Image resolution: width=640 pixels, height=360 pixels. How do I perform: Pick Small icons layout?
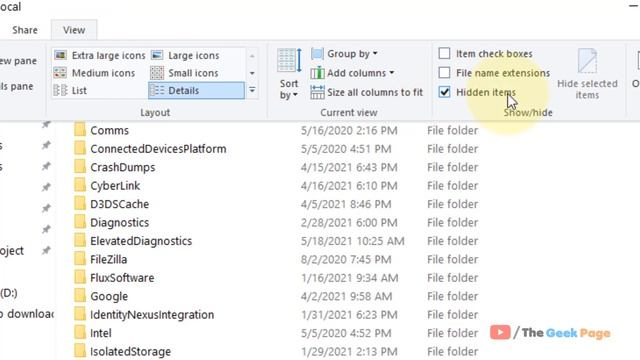tap(184, 73)
